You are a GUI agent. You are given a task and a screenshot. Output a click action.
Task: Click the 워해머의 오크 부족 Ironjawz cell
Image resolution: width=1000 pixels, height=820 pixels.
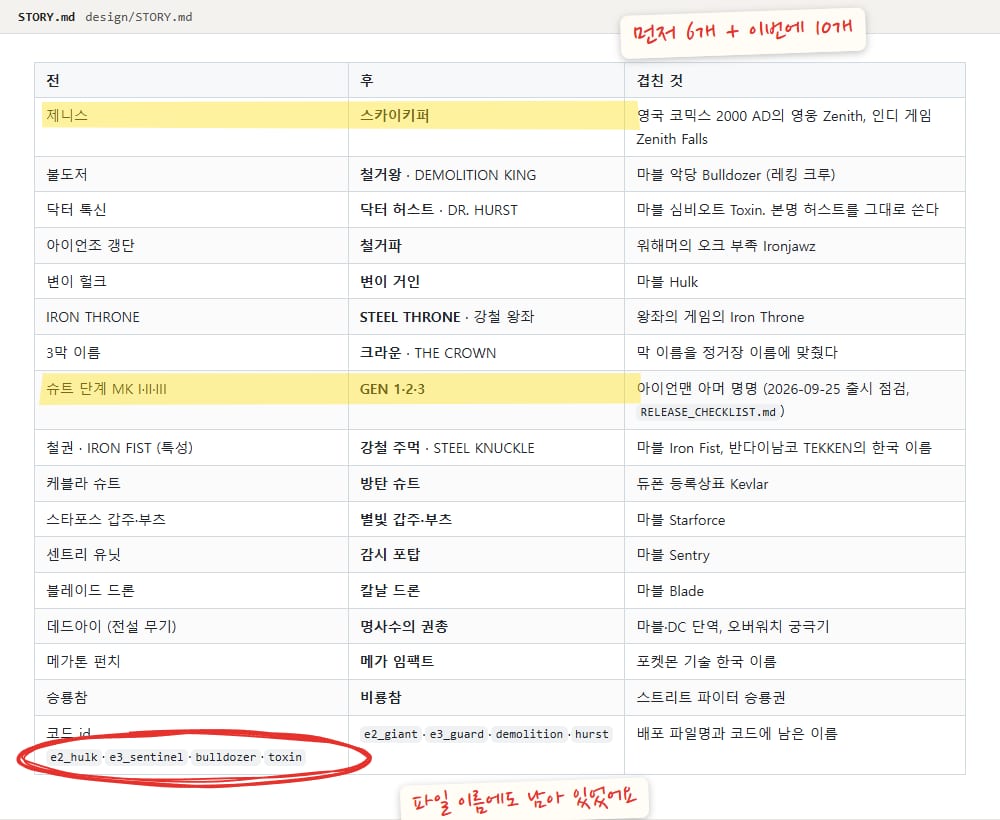(x=795, y=245)
